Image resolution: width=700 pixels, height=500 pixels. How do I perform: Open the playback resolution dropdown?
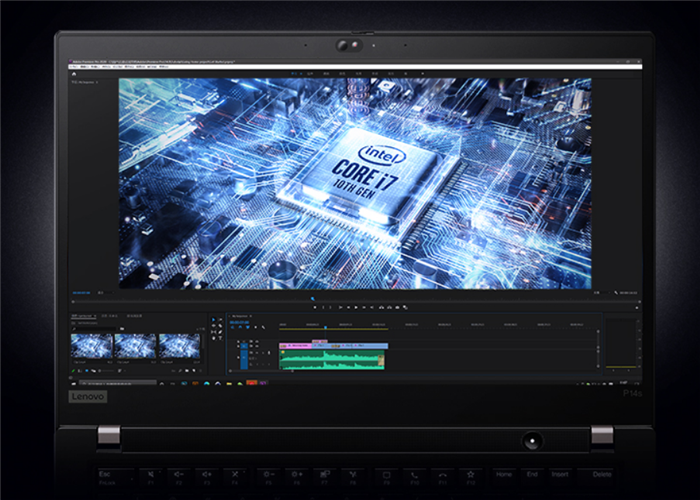(x=601, y=293)
